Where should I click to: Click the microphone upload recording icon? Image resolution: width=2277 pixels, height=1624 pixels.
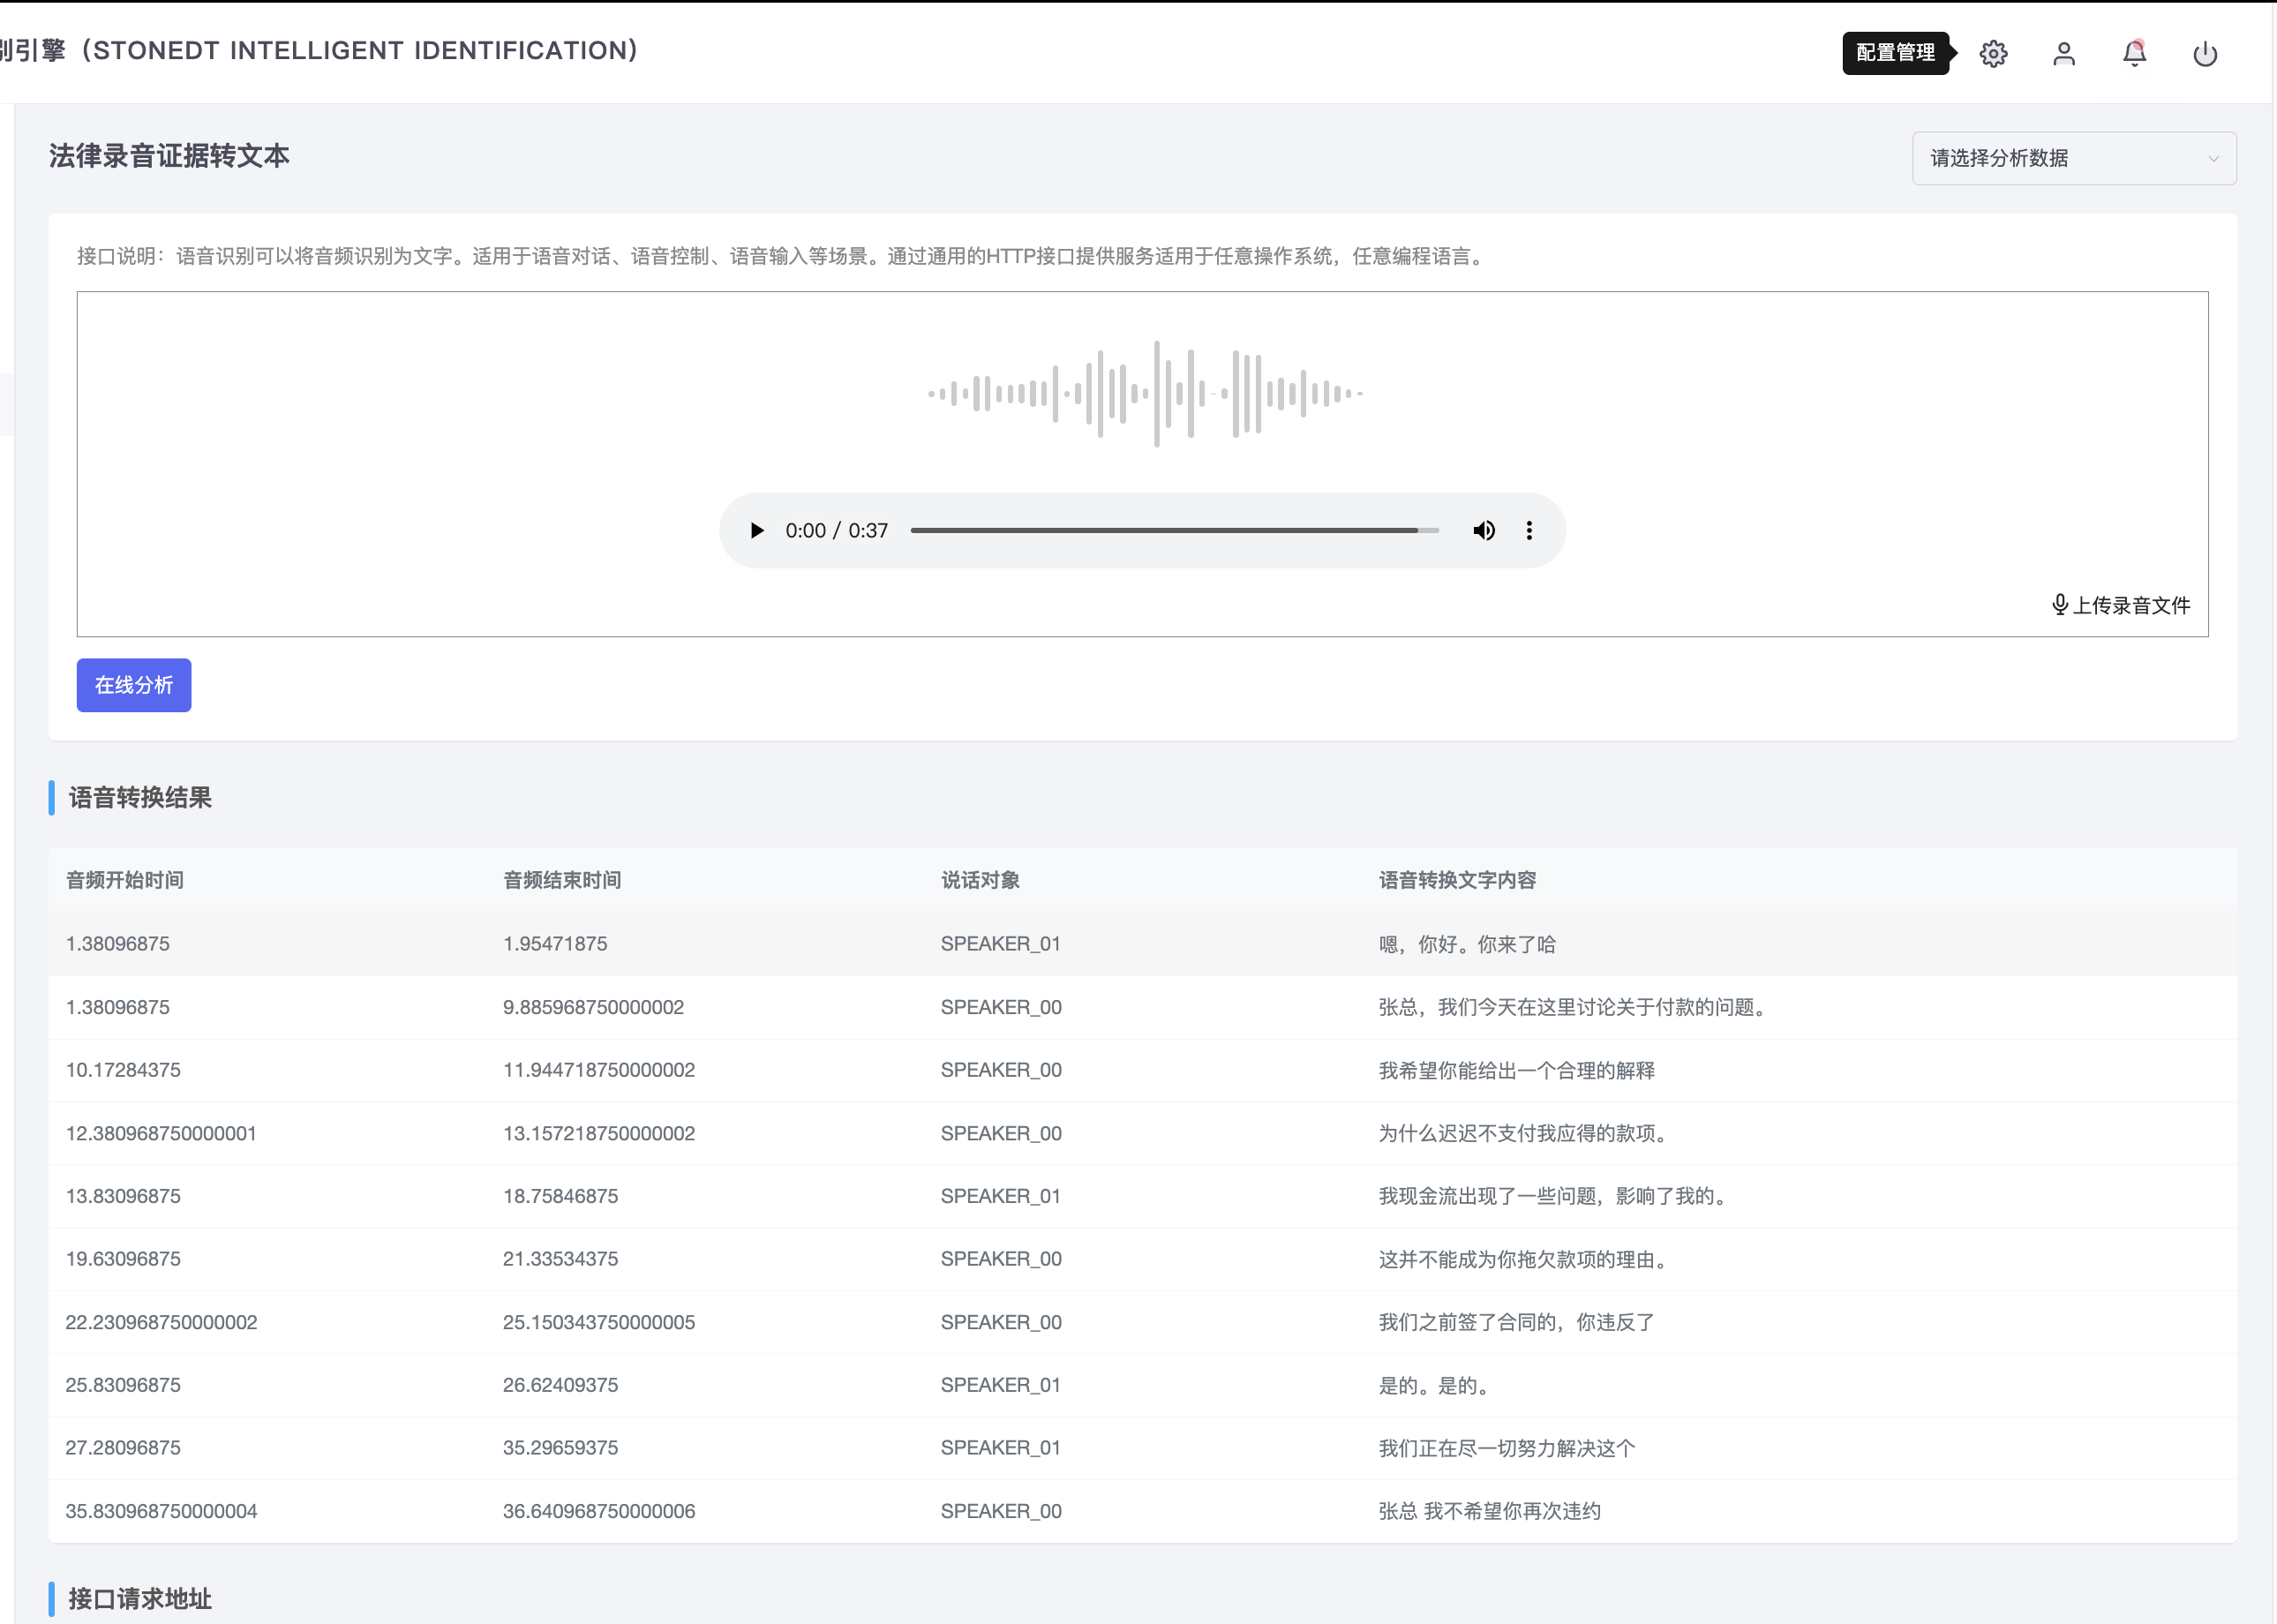coord(2059,605)
